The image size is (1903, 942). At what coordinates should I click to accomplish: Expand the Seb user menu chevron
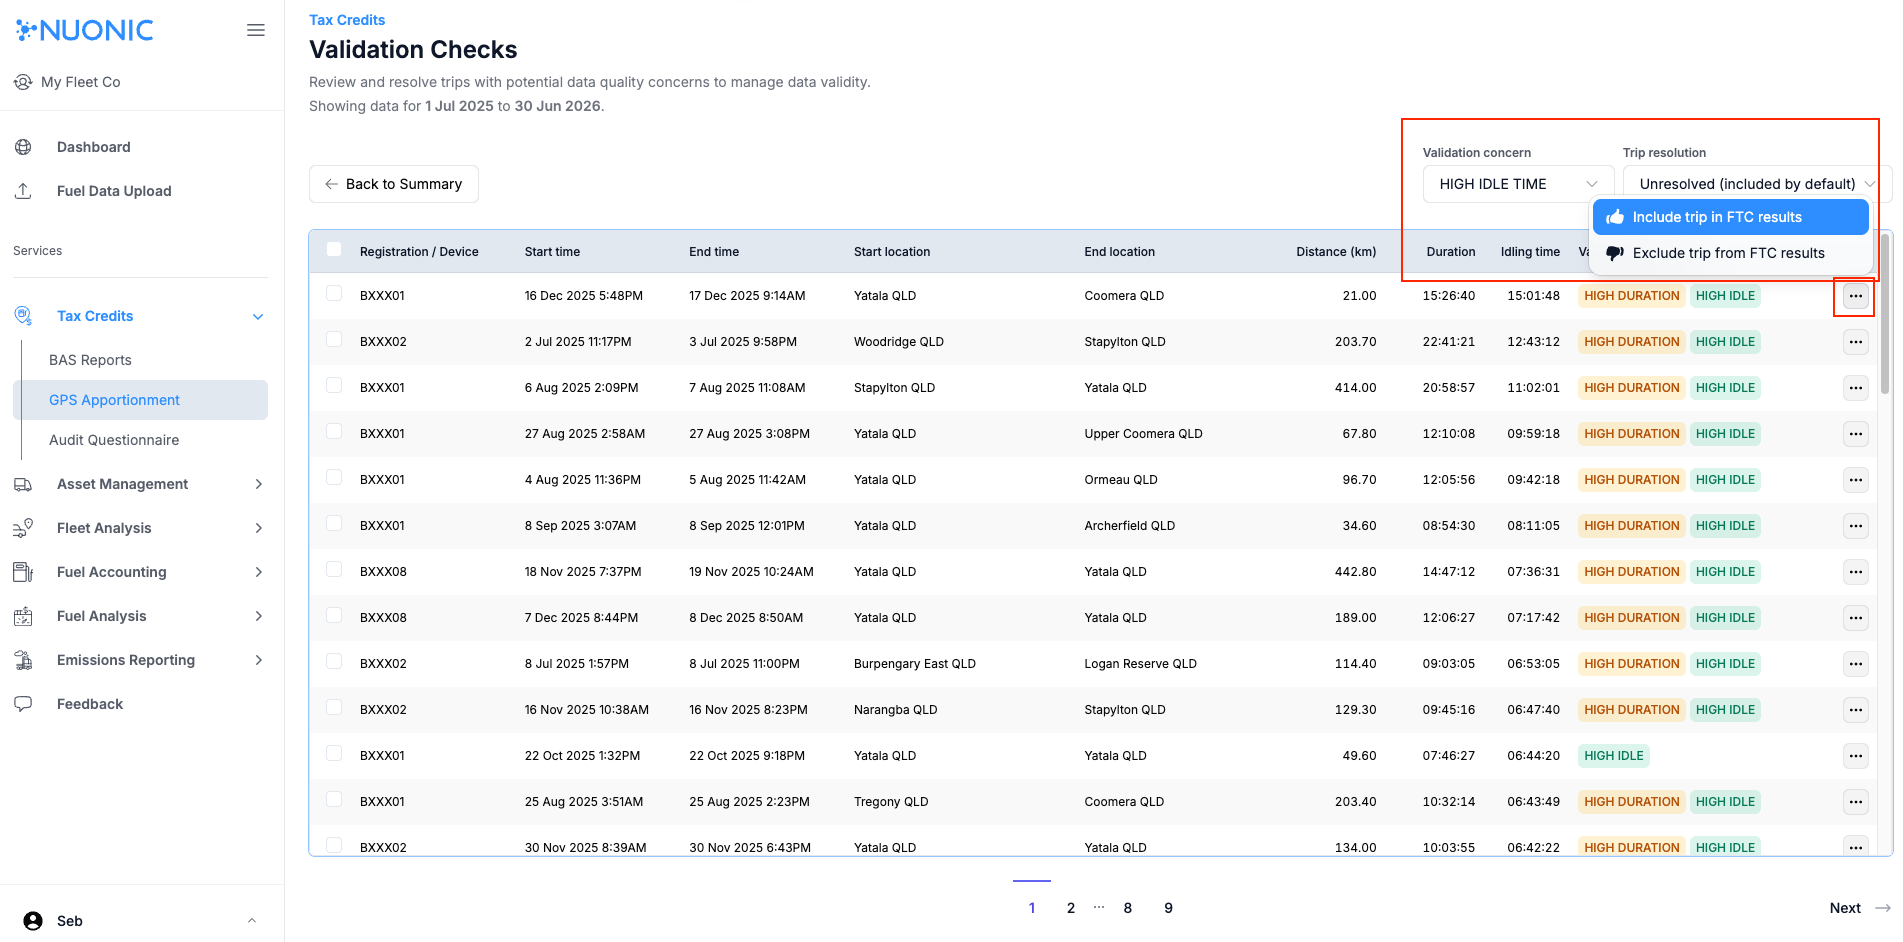252,921
